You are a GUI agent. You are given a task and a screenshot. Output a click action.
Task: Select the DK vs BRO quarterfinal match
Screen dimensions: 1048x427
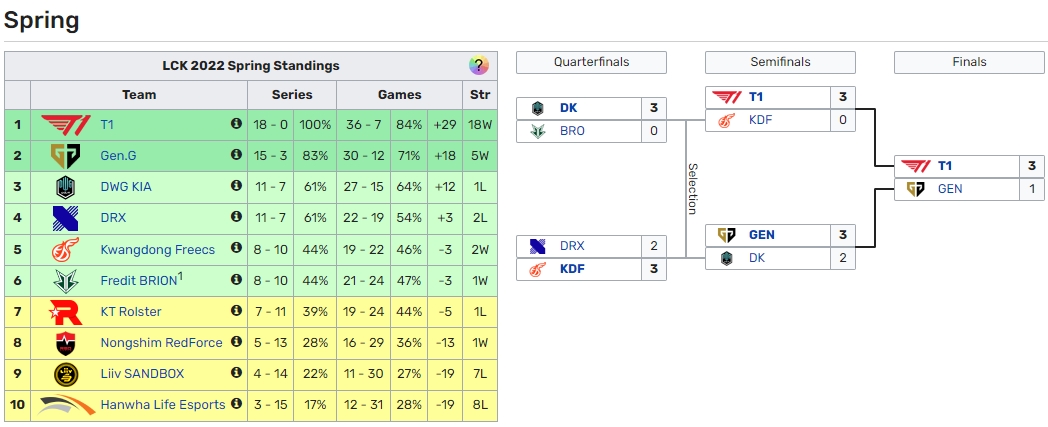click(591, 120)
